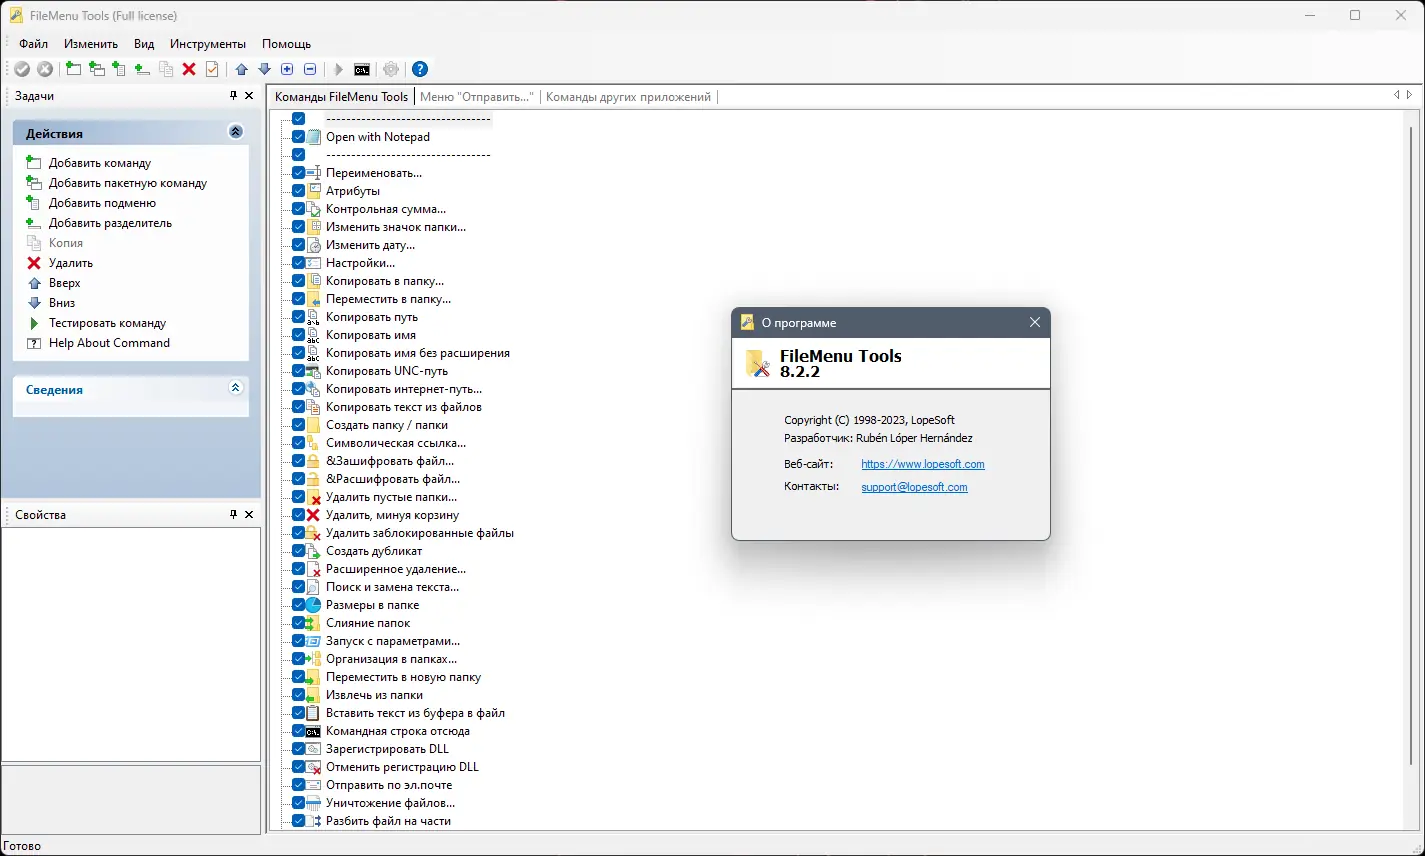Delete the selected command with 'Удалить'
The height and width of the screenshot is (856, 1425).
34,262
